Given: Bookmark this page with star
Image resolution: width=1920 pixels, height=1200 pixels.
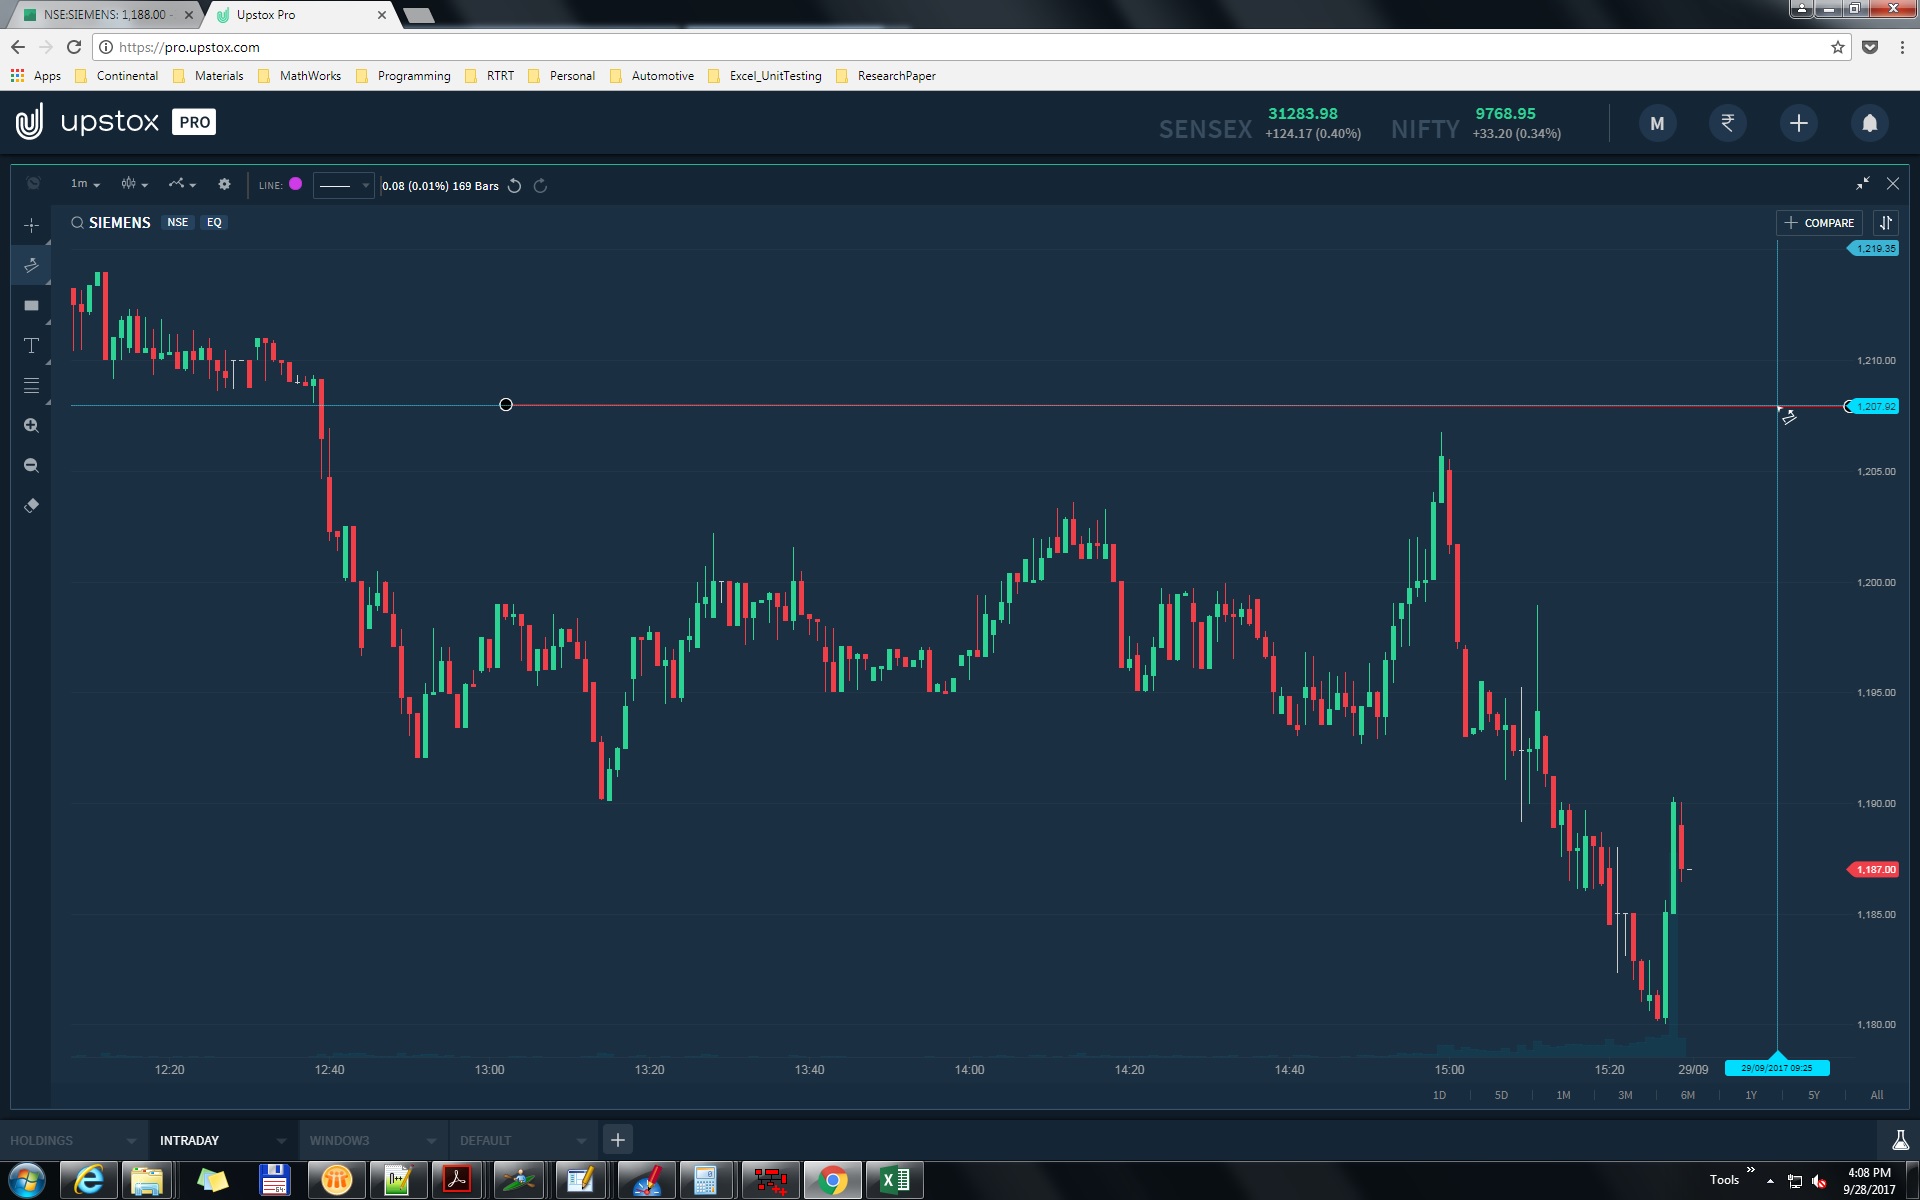Looking at the screenshot, I should coord(1837,47).
